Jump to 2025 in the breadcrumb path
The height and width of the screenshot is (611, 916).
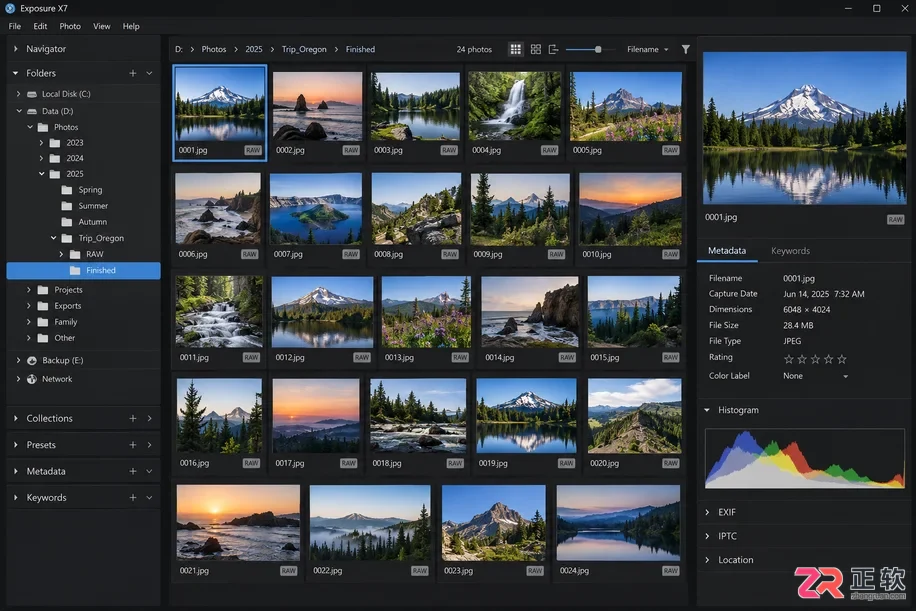click(254, 50)
